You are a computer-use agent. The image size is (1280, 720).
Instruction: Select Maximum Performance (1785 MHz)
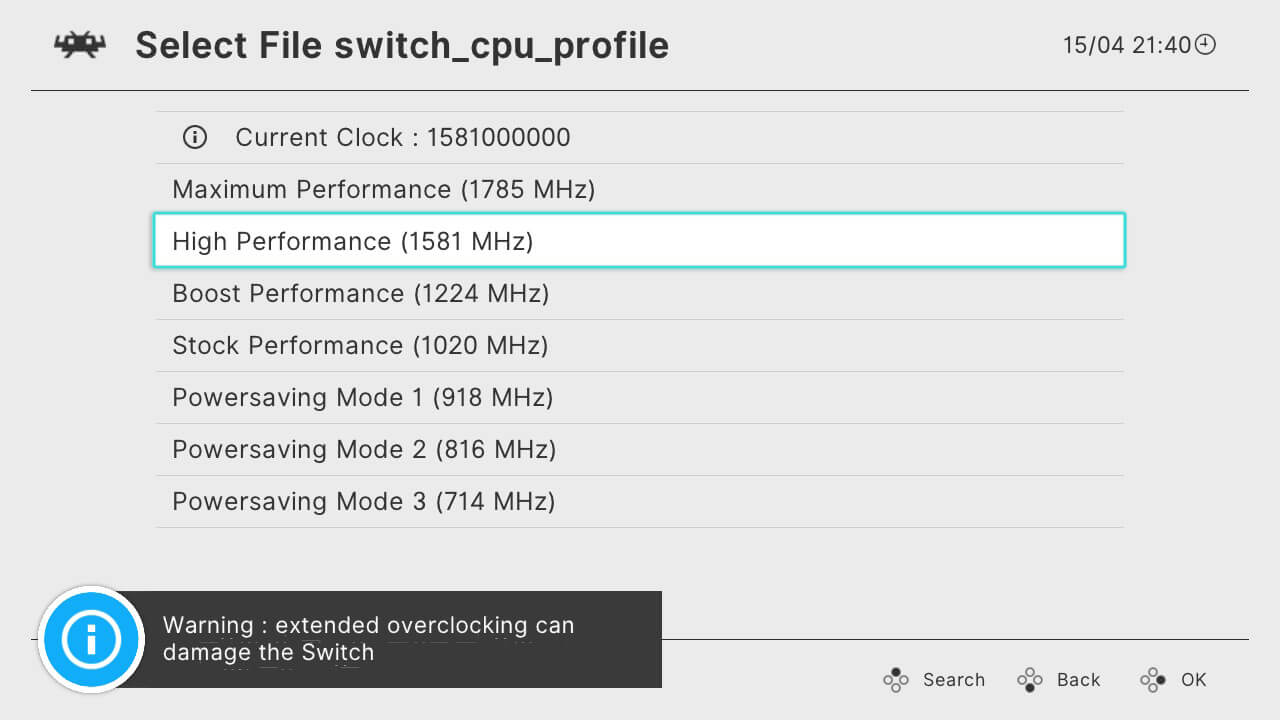pos(640,190)
